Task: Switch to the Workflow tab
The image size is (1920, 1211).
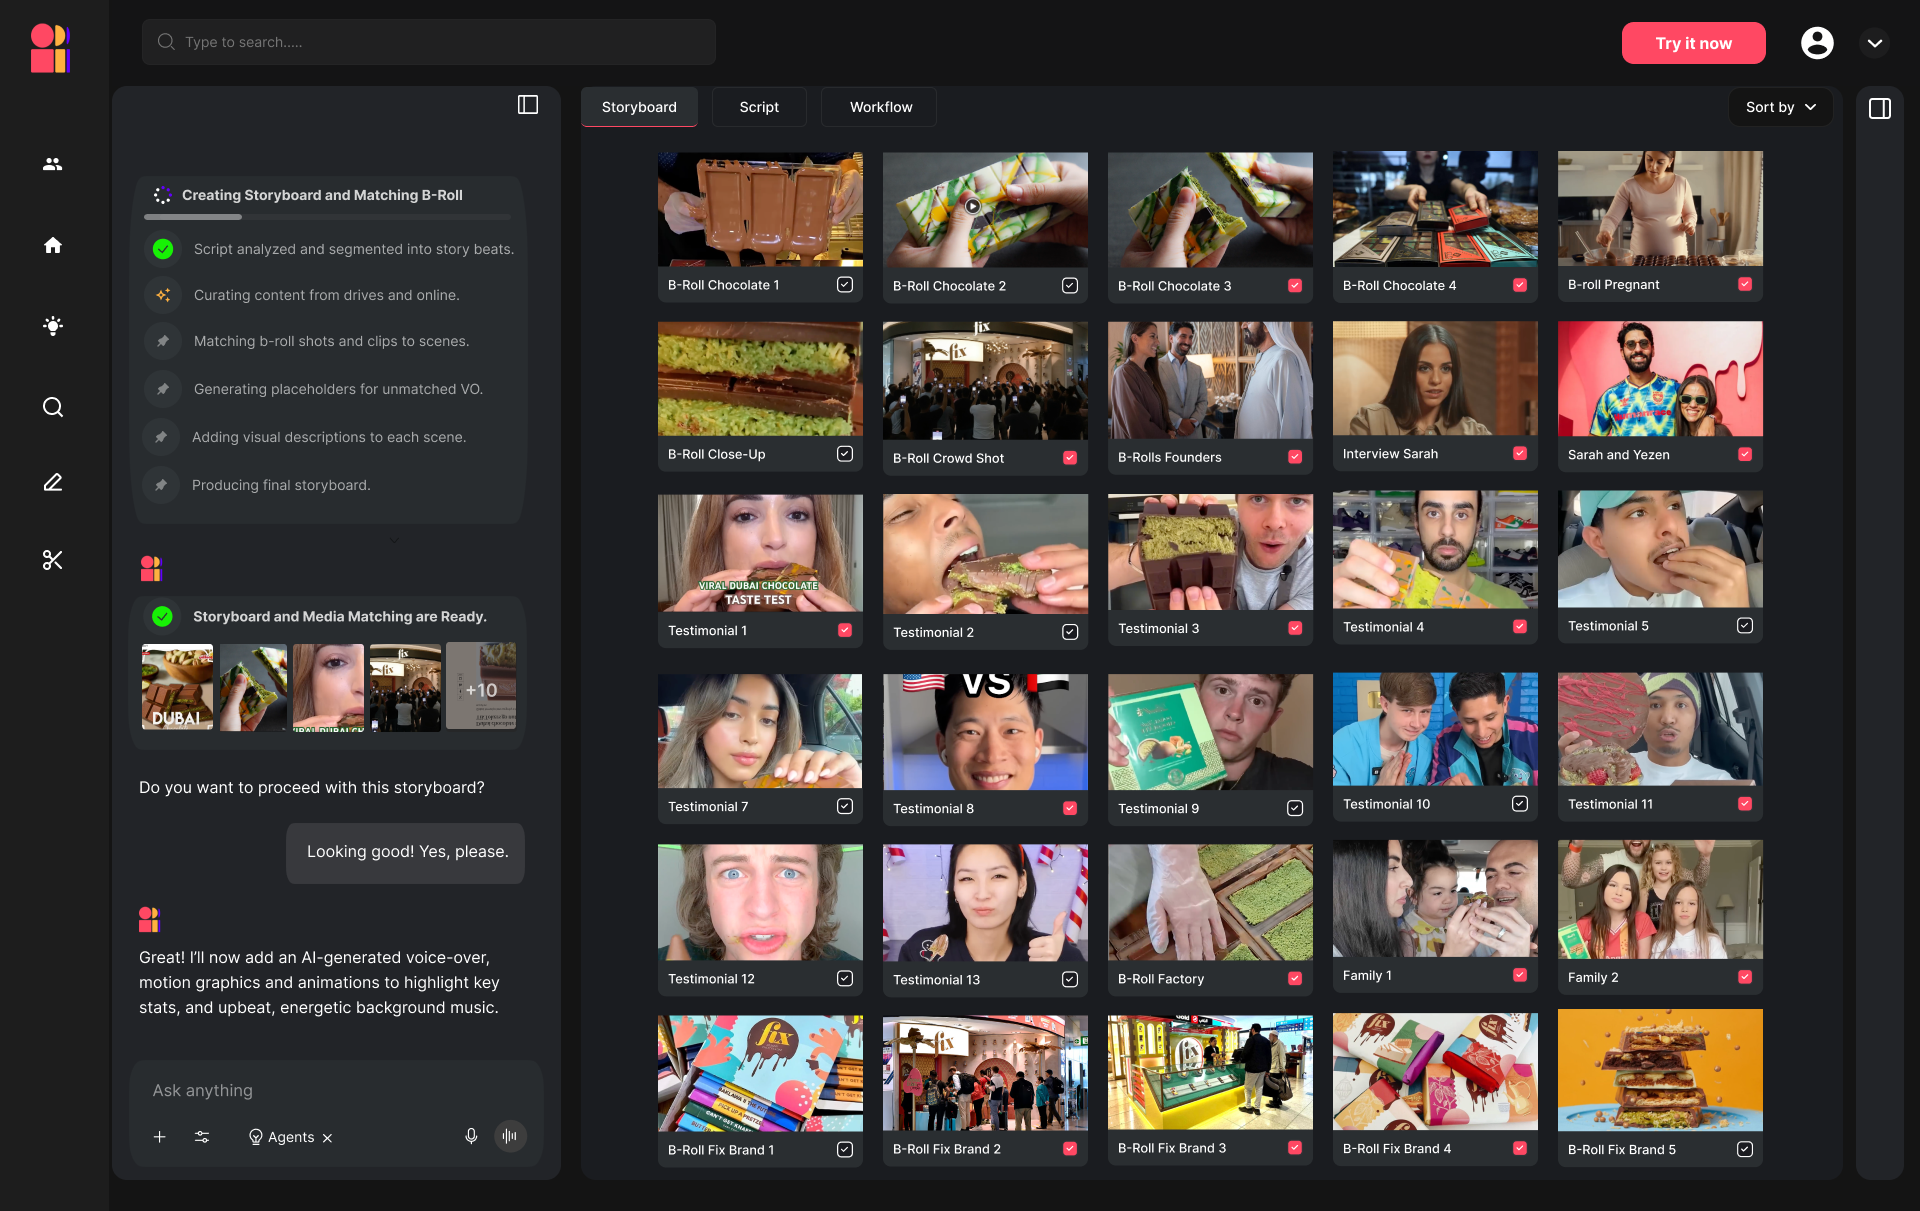Action: point(880,107)
